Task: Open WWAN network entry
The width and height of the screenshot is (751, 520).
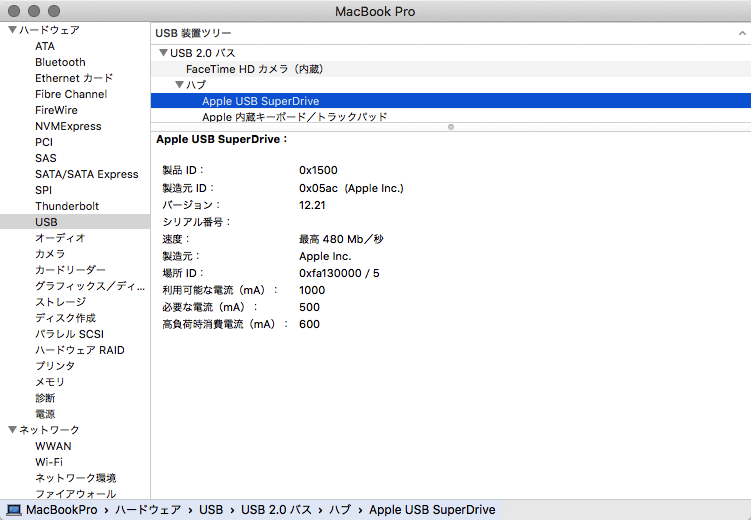Action: point(53,446)
